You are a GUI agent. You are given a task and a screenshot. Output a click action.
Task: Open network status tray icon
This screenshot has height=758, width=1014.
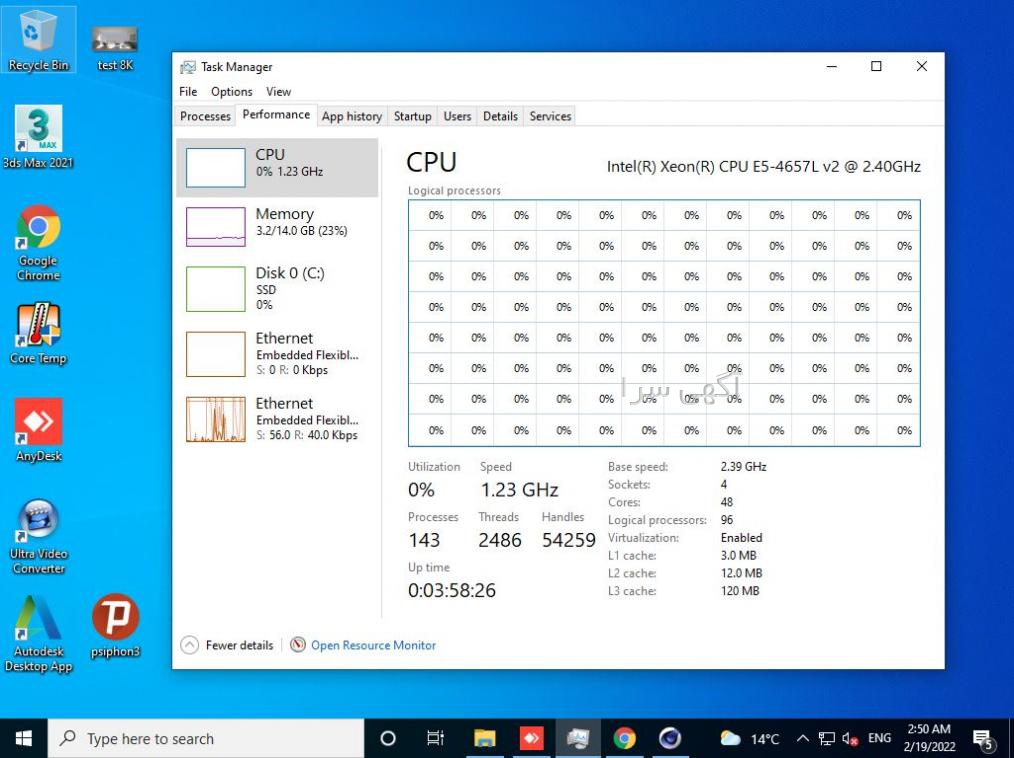tap(826, 739)
